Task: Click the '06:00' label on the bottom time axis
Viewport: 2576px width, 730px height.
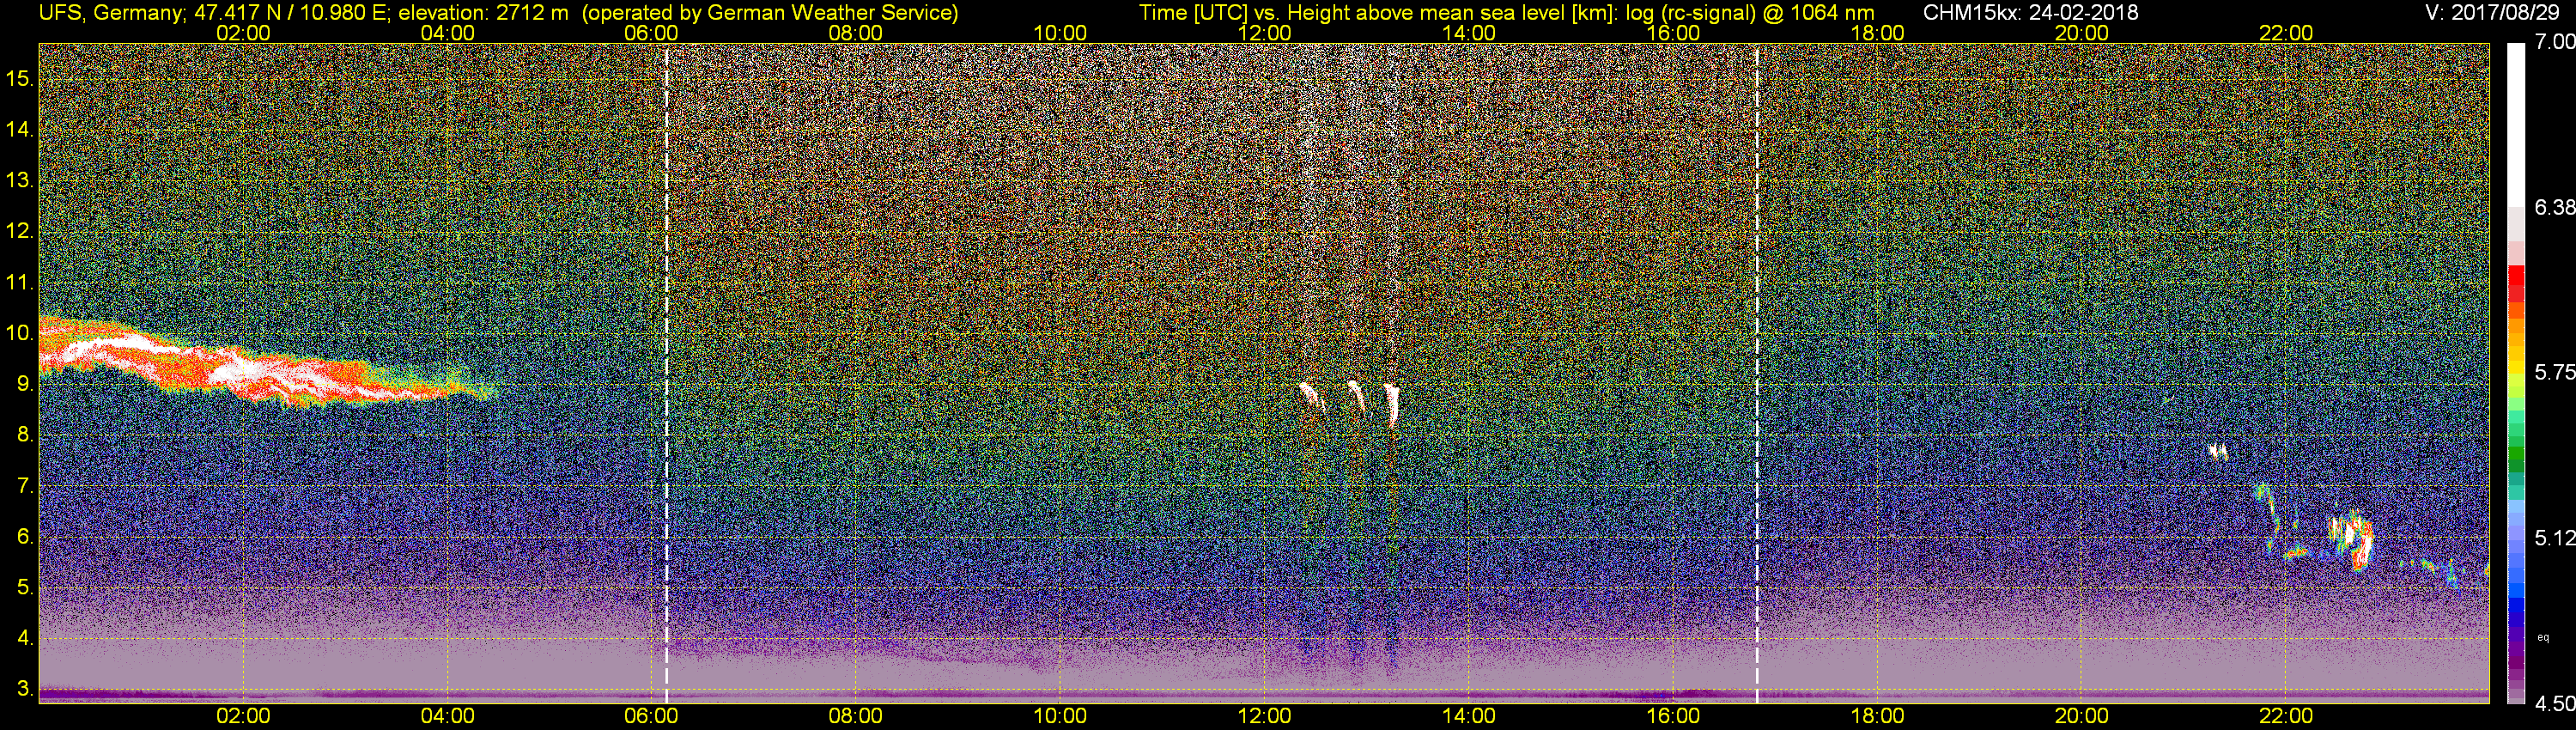Action: click(652, 716)
